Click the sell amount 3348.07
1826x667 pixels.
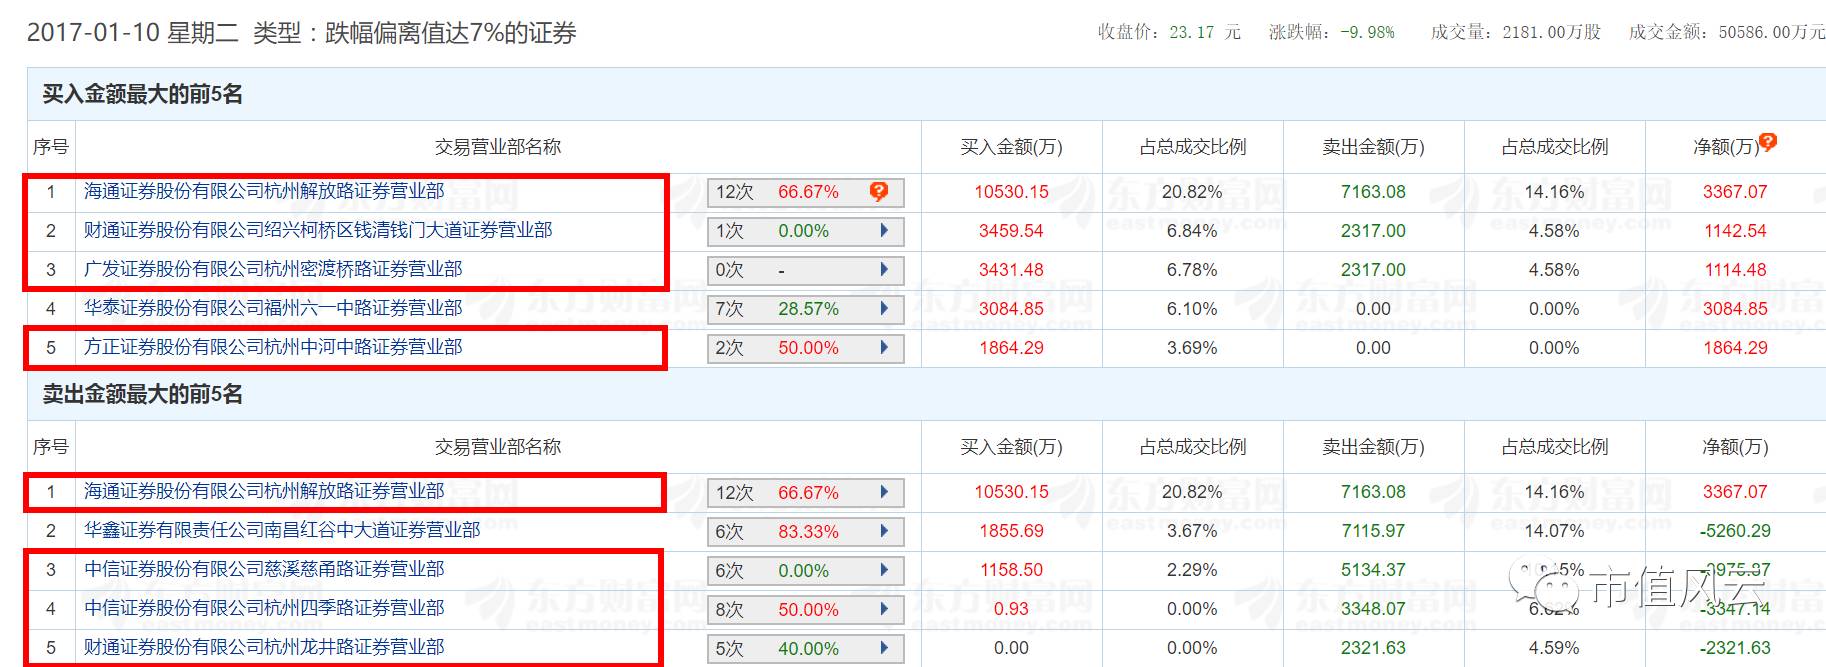1373,609
